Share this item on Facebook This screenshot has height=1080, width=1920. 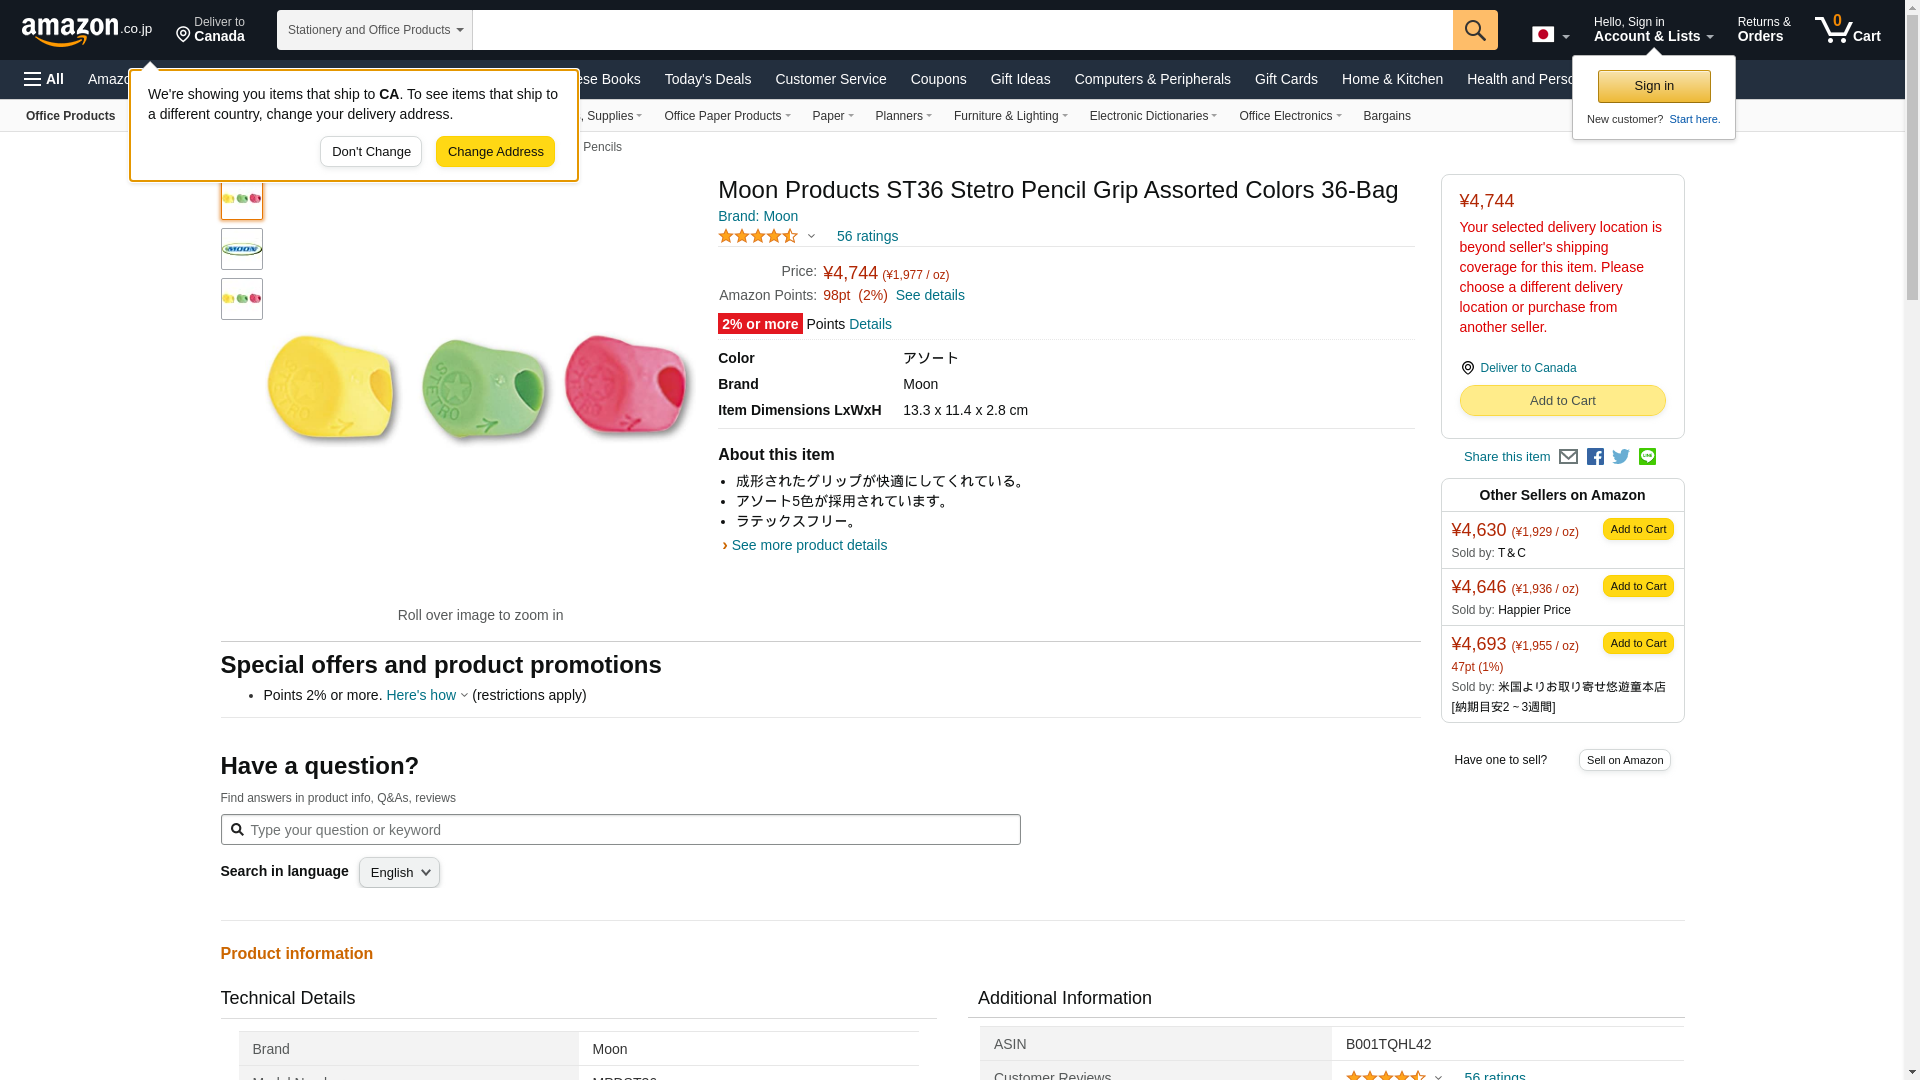click(x=1595, y=457)
